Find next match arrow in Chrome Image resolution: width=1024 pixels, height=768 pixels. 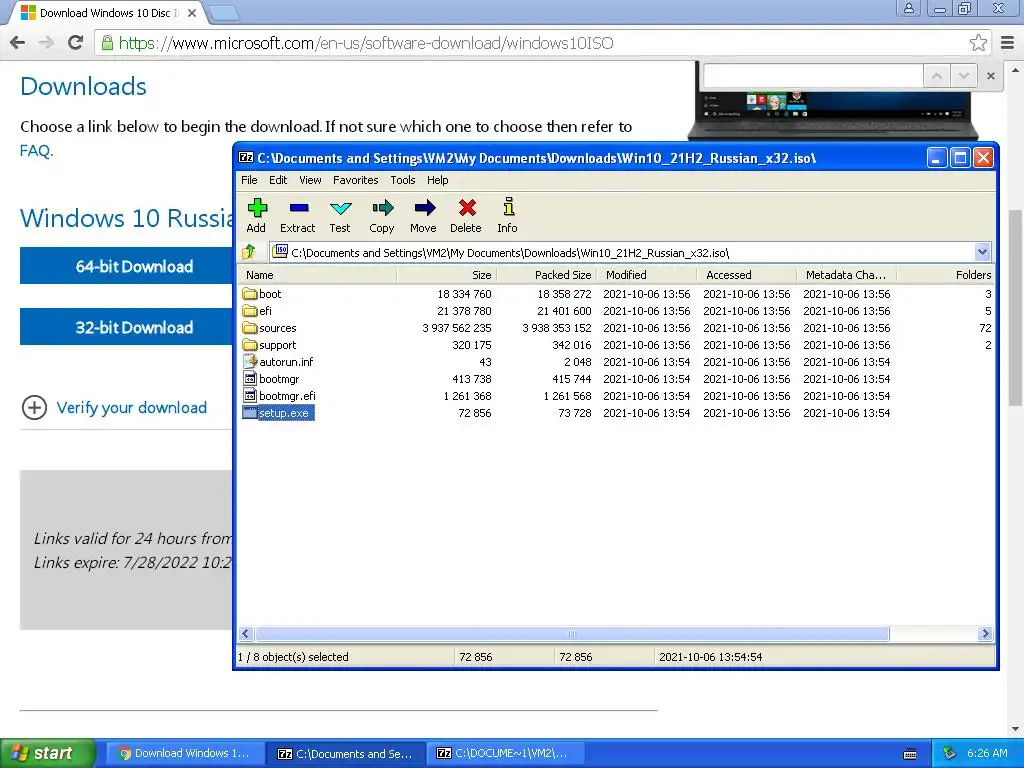[963, 76]
